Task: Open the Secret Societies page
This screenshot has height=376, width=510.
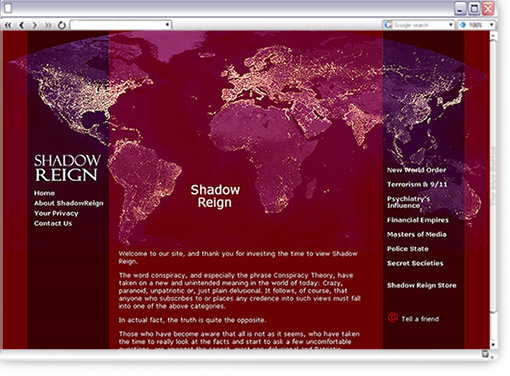Action: [x=415, y=263]
